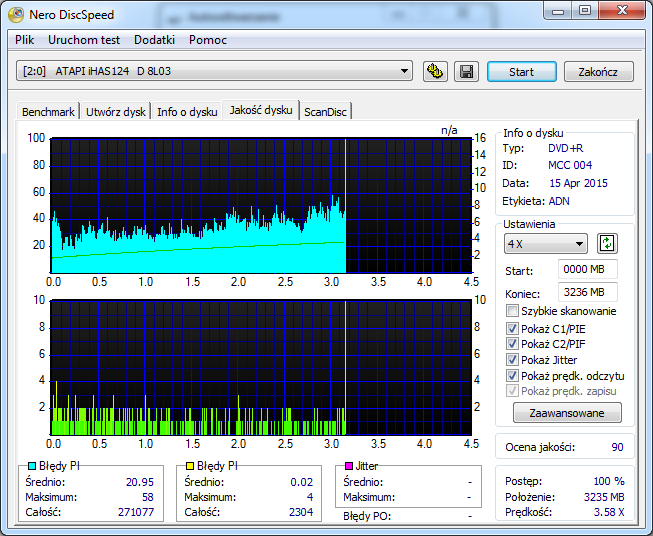Click the Koniec 3236 MB field
This screenshot has width=653, height=536.
tap(588, 292)
